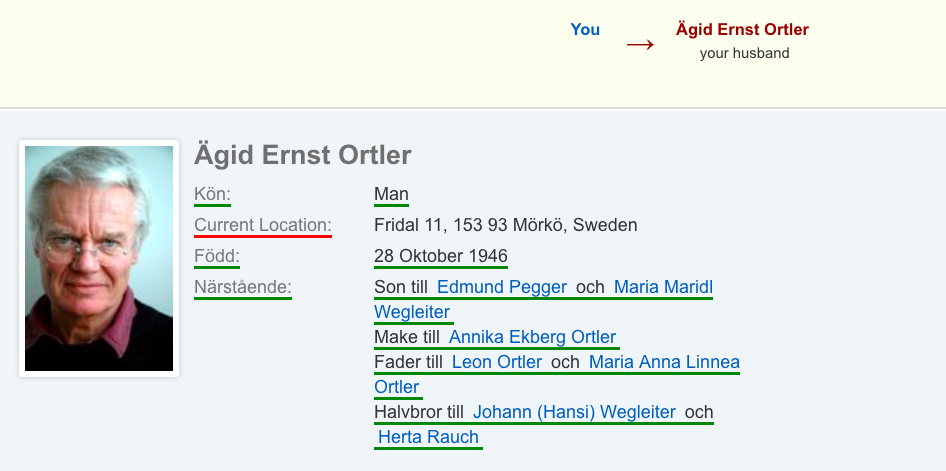Screen dimensions: 946x471
Task: Open Ägid Ernst Ortler's profile photo
Action: coord(99,258)
